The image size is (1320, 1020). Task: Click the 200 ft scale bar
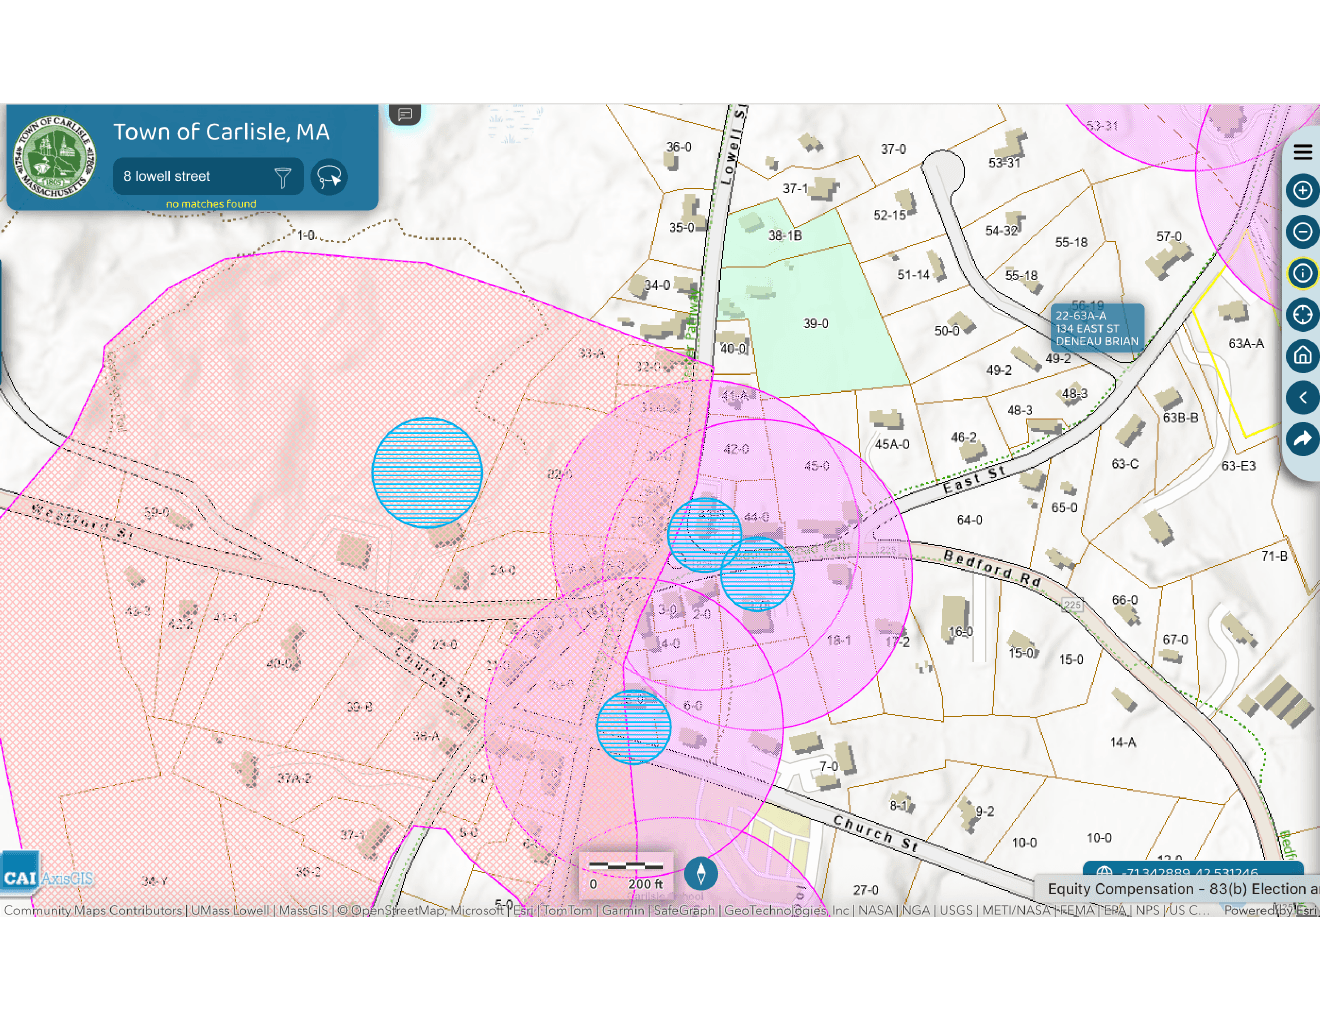pos(626,875)
